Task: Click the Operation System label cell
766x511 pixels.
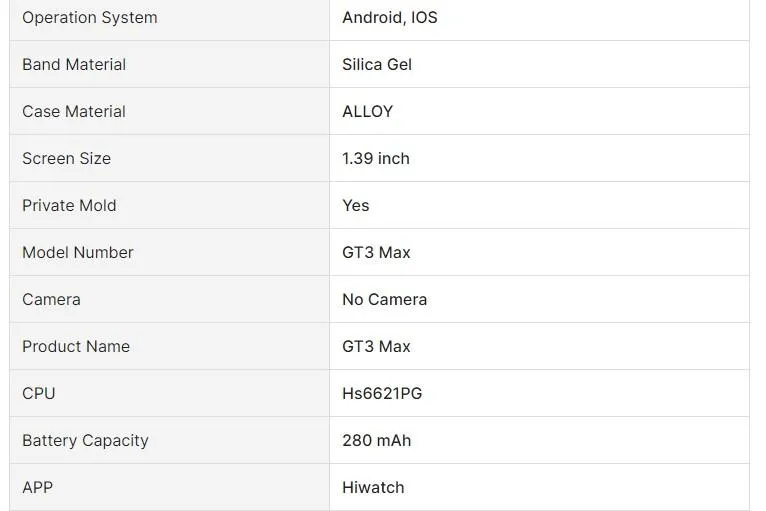Action: (x=90, y=18)
